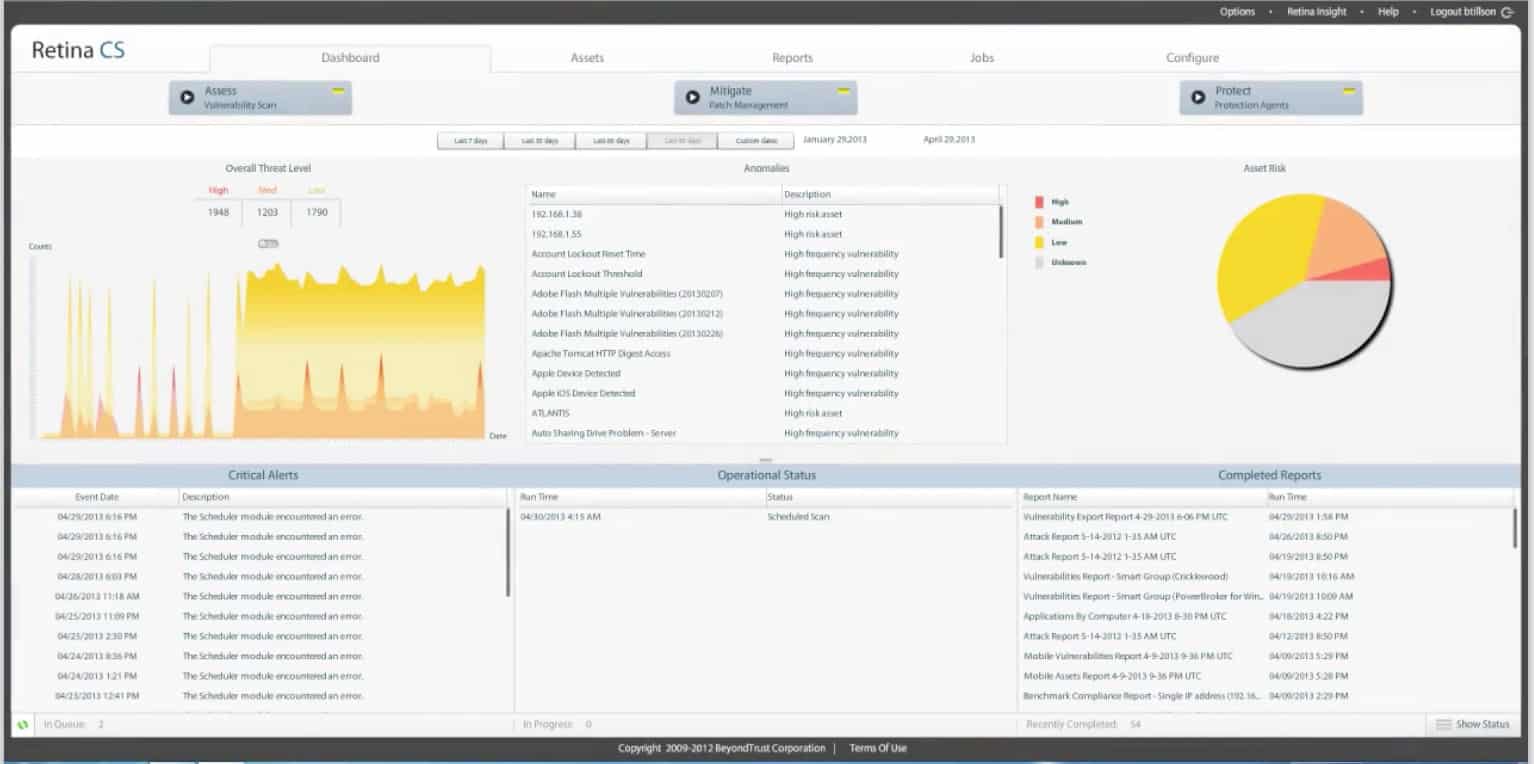Sort Completed Reports by the Report Name header
This screenshot has height=764, width=1534.
[1142, 497]
